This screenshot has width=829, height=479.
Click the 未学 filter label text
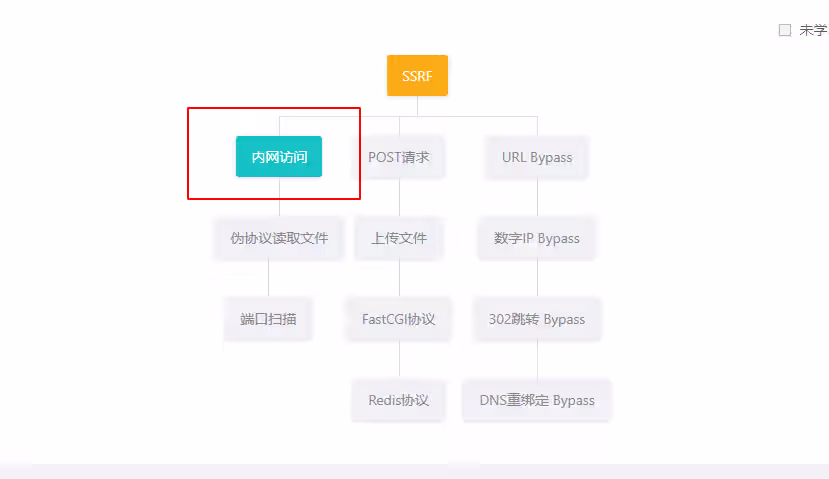pos(812,30)
